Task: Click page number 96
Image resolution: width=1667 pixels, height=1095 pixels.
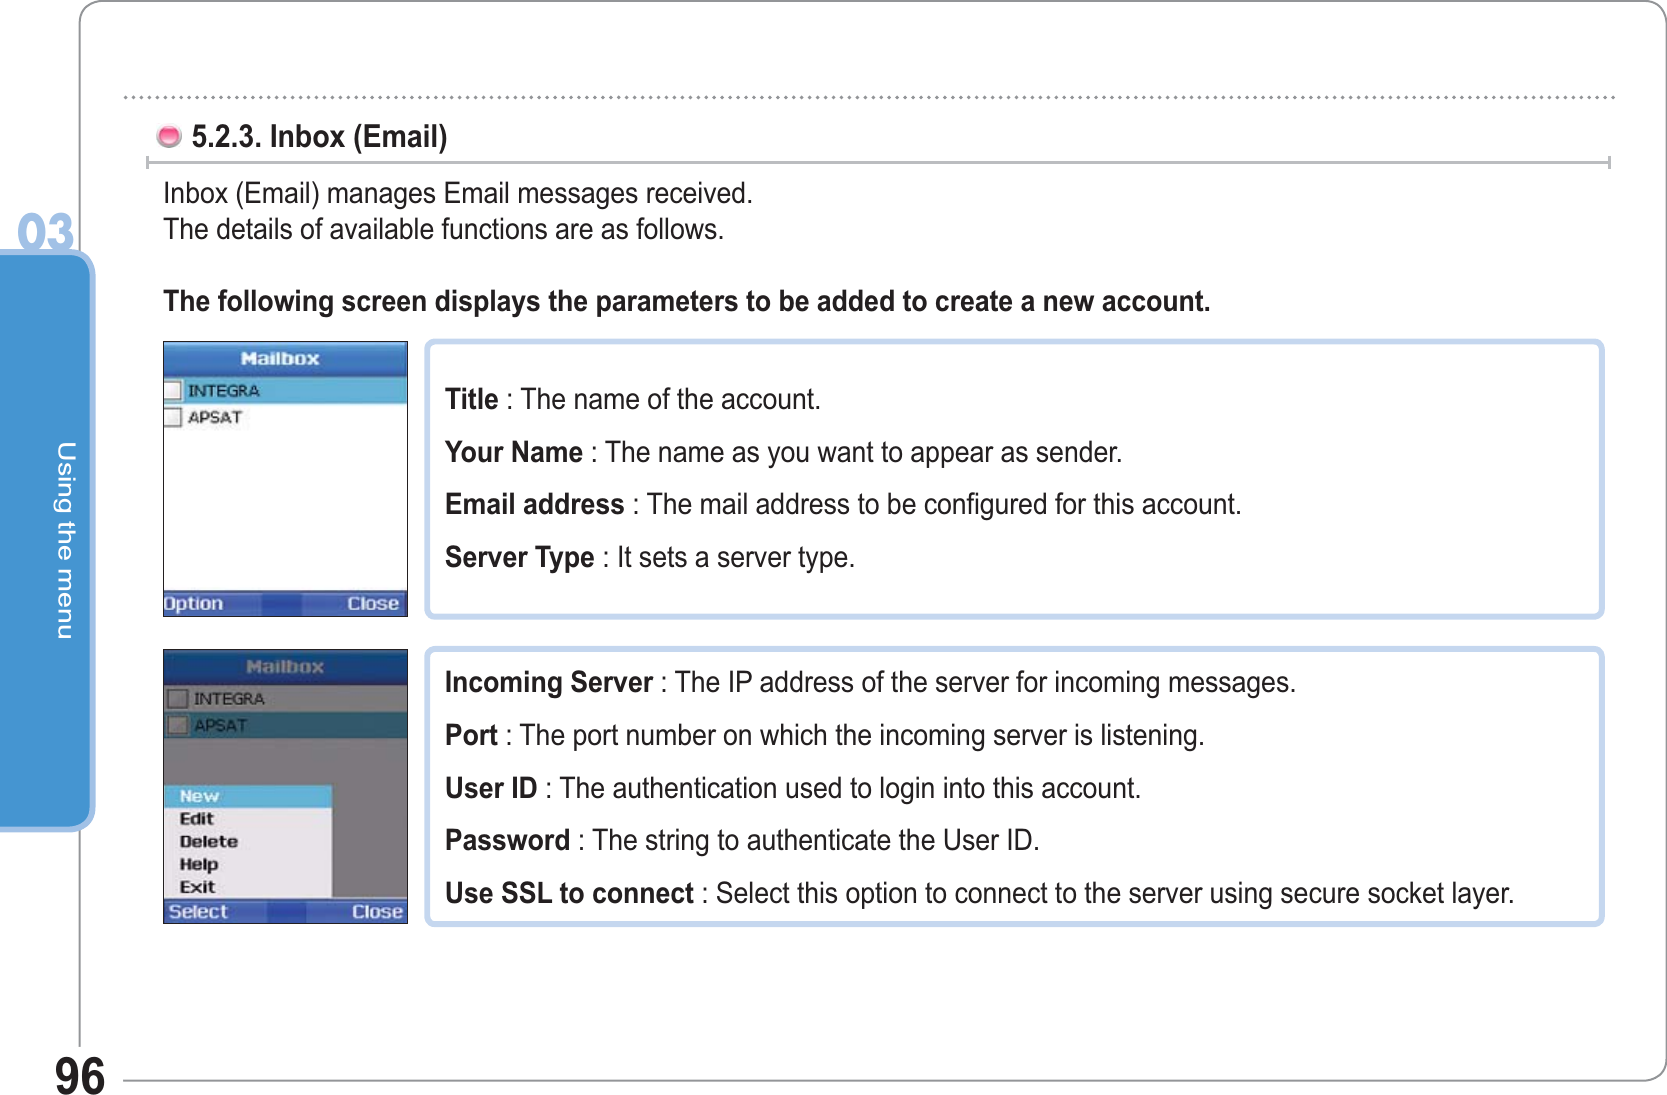Action: [80, 1076]
